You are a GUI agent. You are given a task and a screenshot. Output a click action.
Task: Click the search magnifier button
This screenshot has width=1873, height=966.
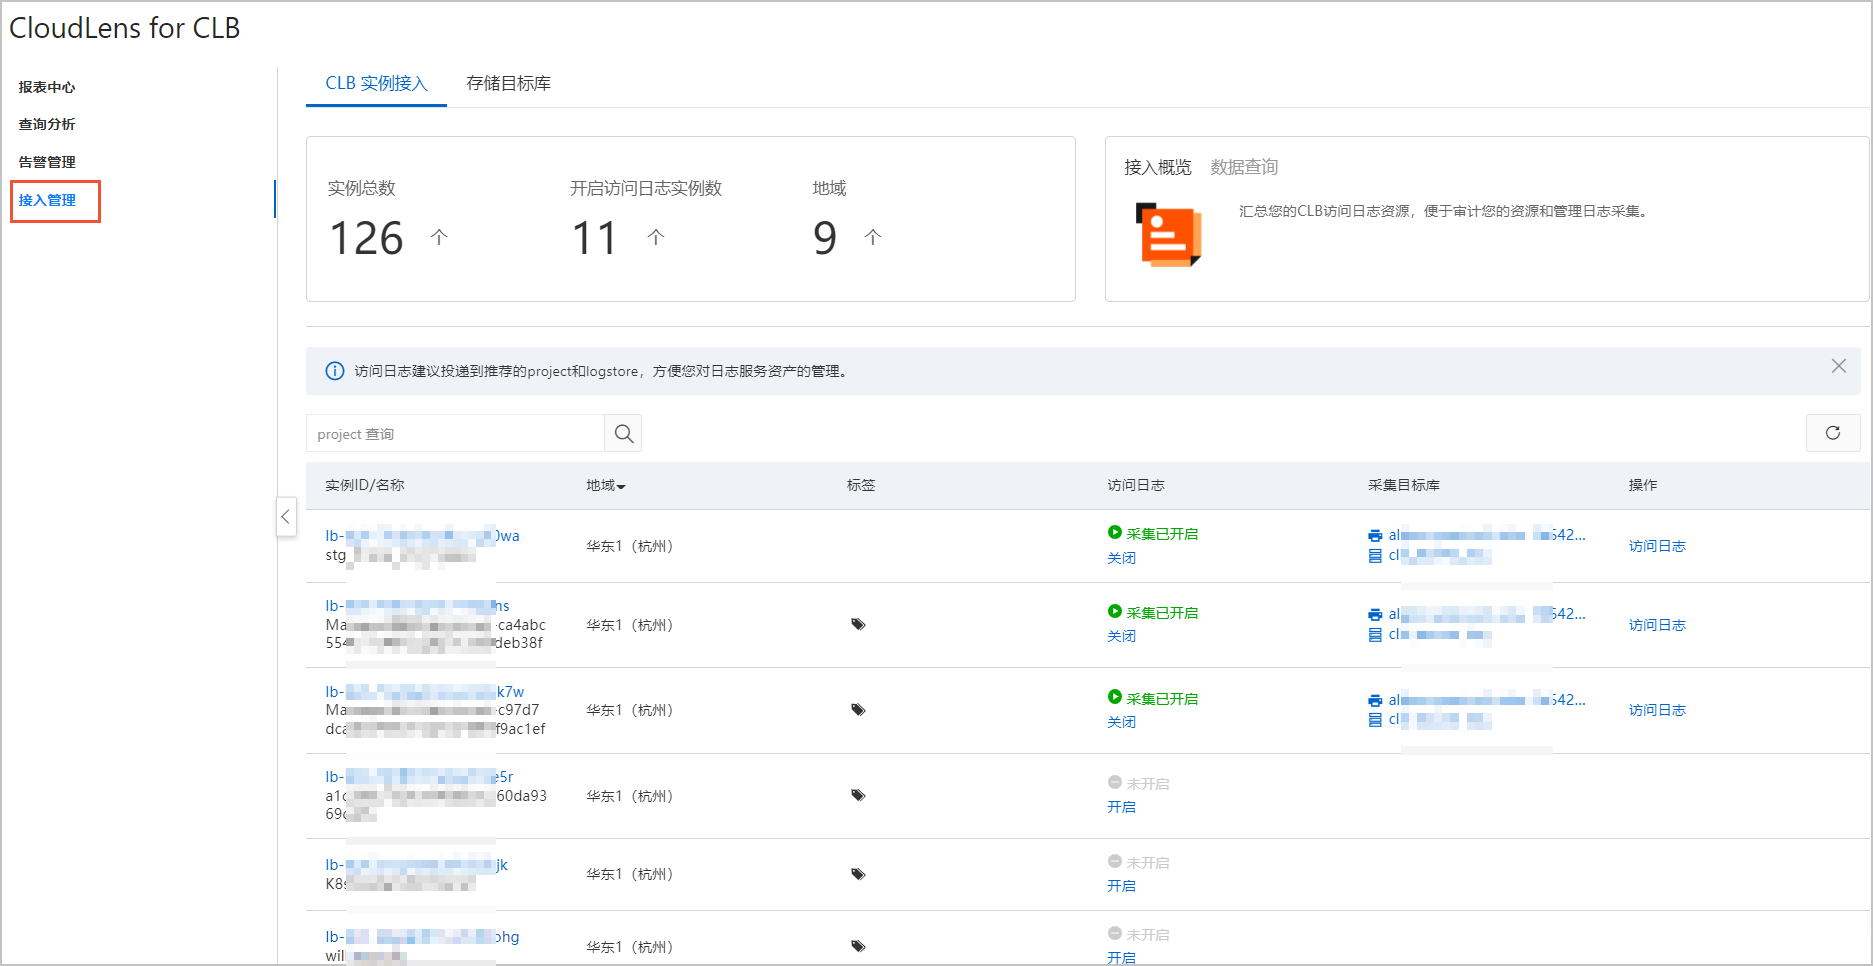coord(623,434)
